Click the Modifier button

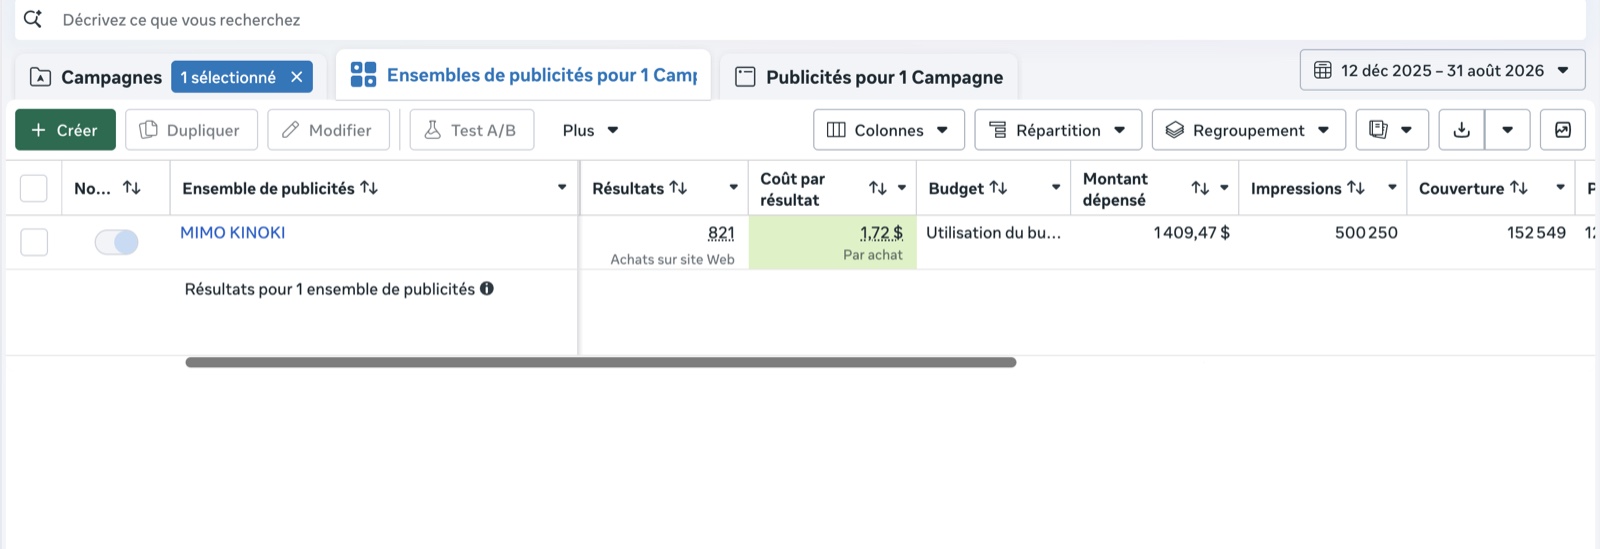328,130
